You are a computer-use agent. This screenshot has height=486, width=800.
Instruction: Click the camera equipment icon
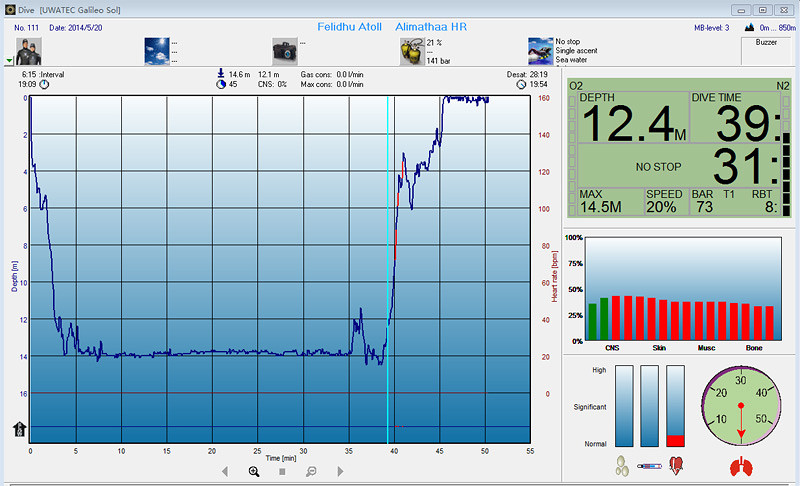[285, 51]
